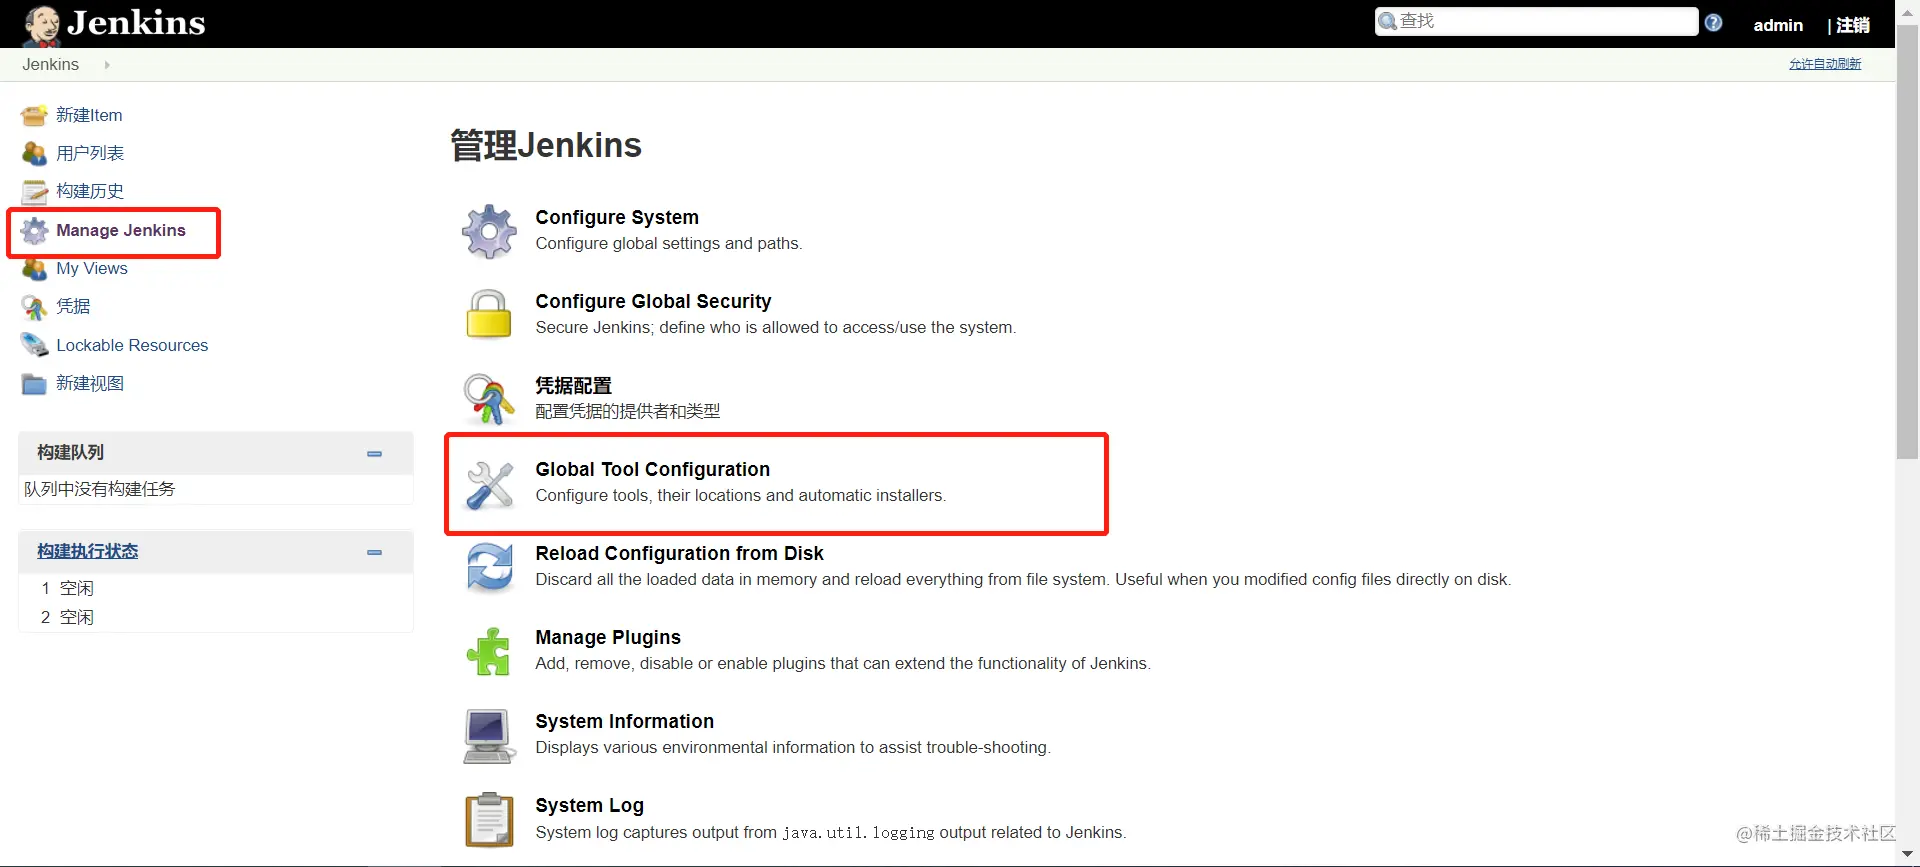
Task: Open the Configure Global Security link
Action: (653, 301)
